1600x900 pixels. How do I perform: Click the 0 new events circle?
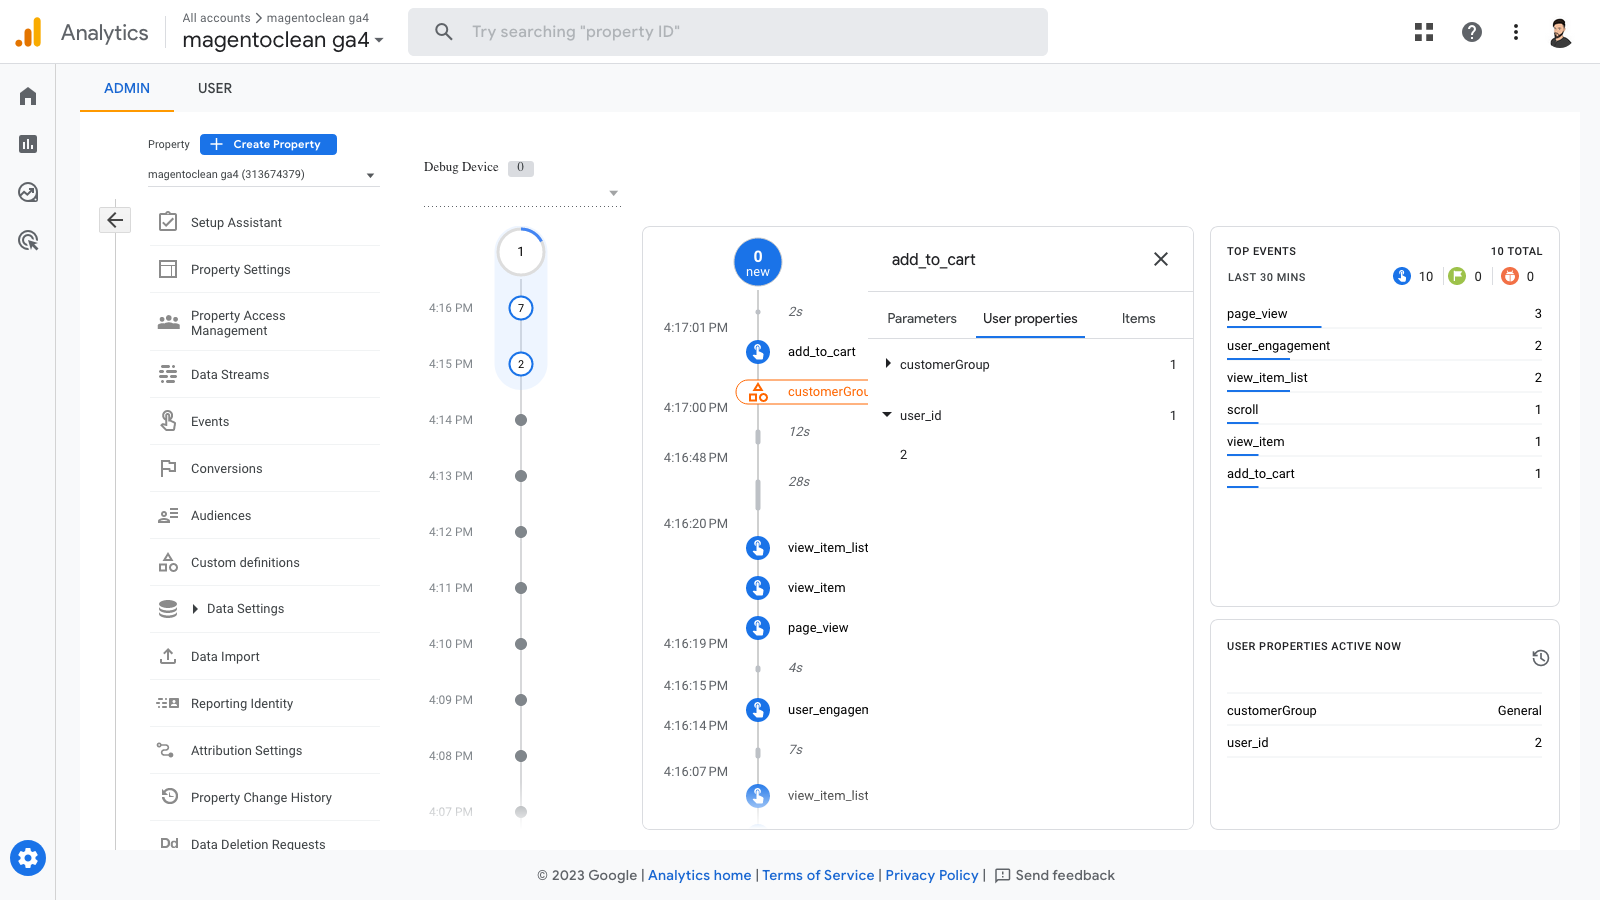click(758, 262)
